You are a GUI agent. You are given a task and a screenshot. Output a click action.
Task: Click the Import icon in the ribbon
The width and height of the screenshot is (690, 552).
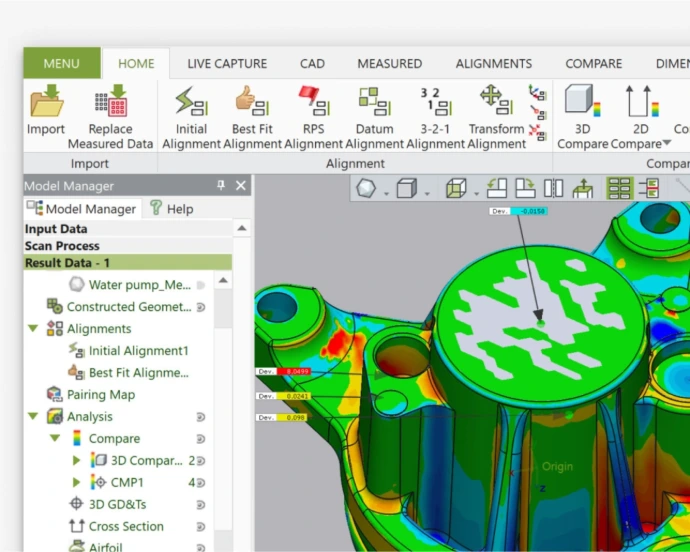click(46, 102)
